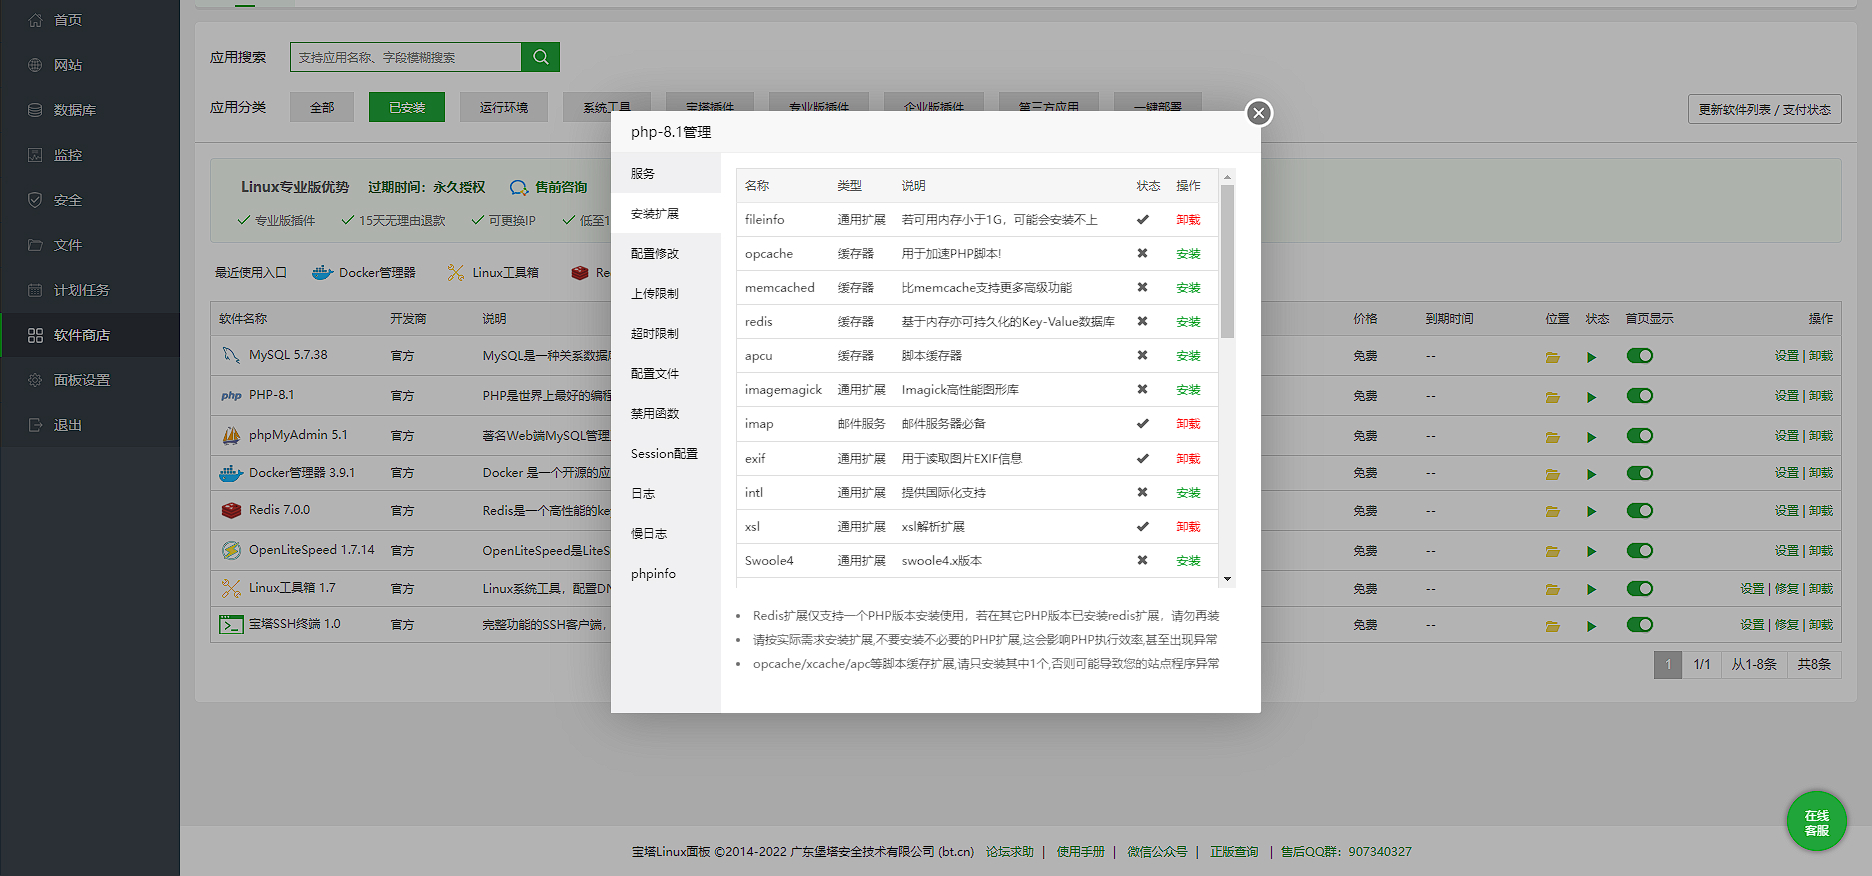1872x876 pixels.
Task: Switch to the 配置修改 tab
Action: [x=655, y=254]
